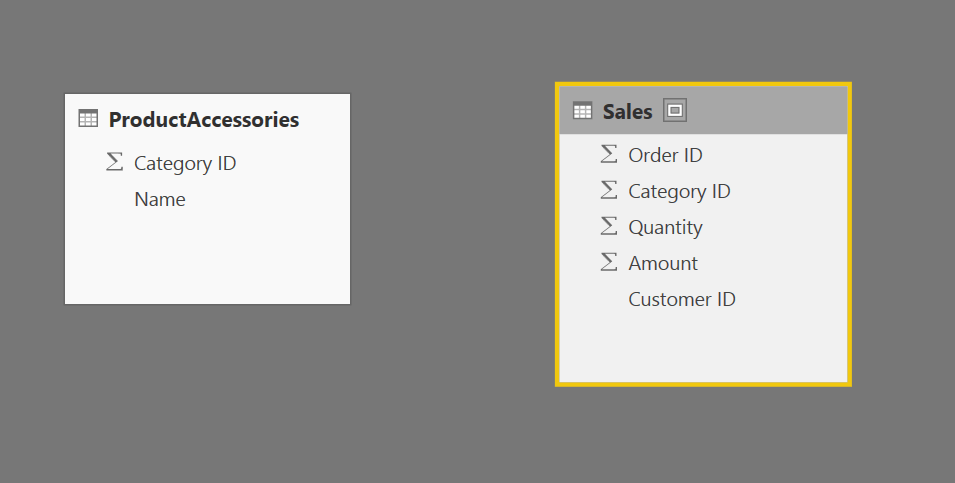The image size is (955, 483).
Task: Click sigma icon beside Category ID in Sales
Action: coord(608,190)
